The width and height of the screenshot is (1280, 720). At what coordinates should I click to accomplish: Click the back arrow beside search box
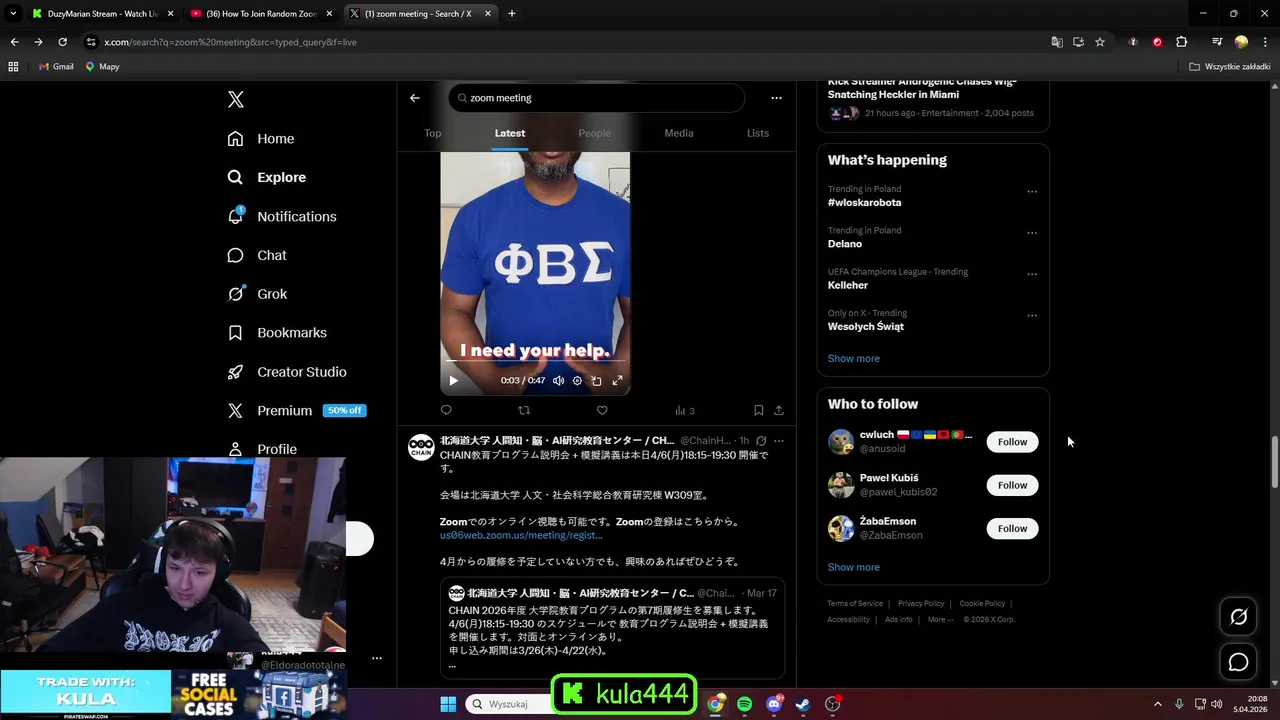[x=415, y=98]
